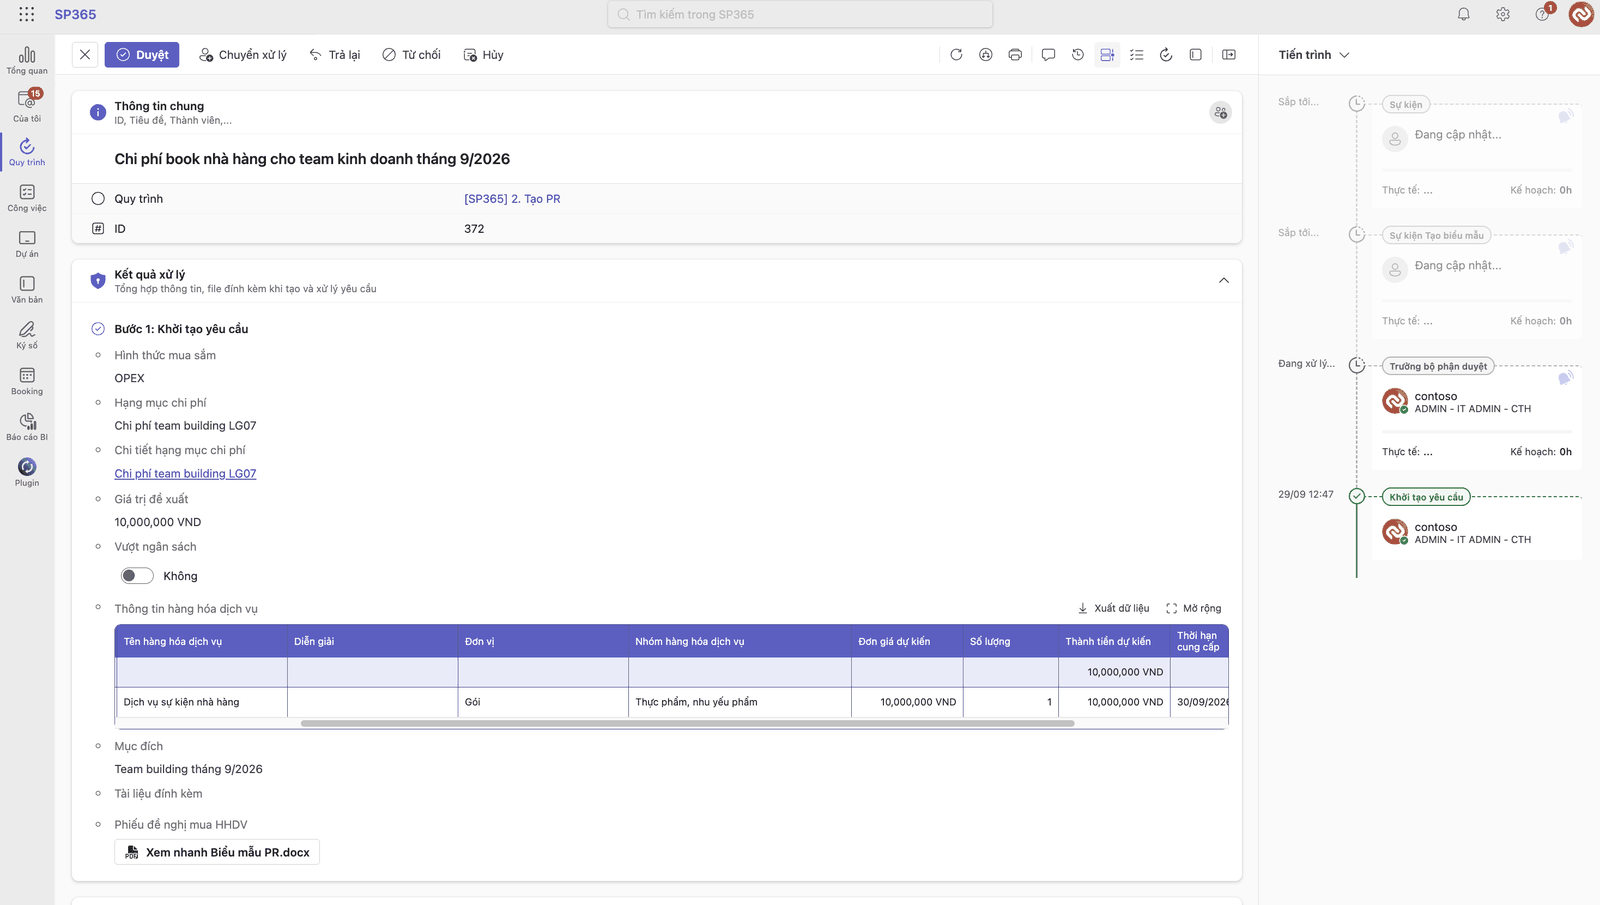Image resolution: width=1600 pixels, height=905 pixels.
Task: Click the Hủy button
Action: point(484,55)
